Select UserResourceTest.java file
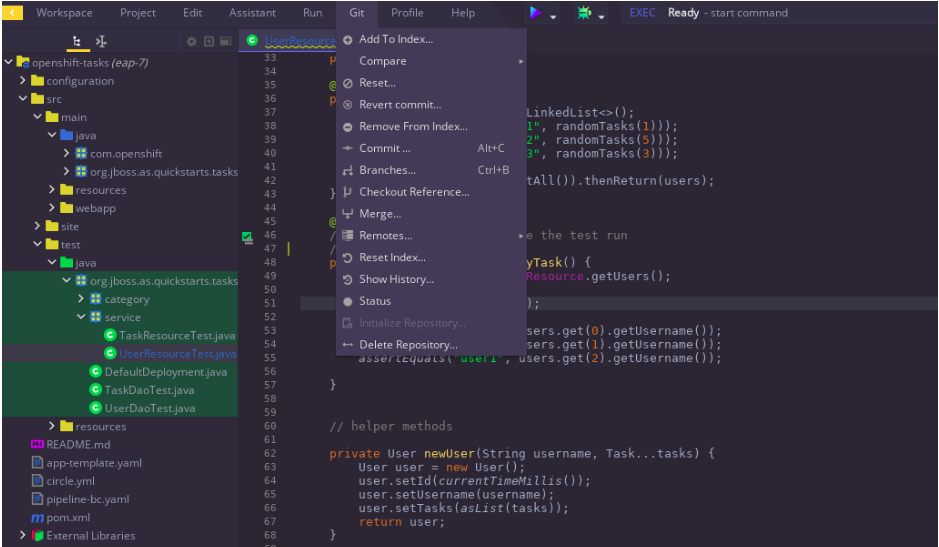The image size is (939, 547). [x=177, y=353]
